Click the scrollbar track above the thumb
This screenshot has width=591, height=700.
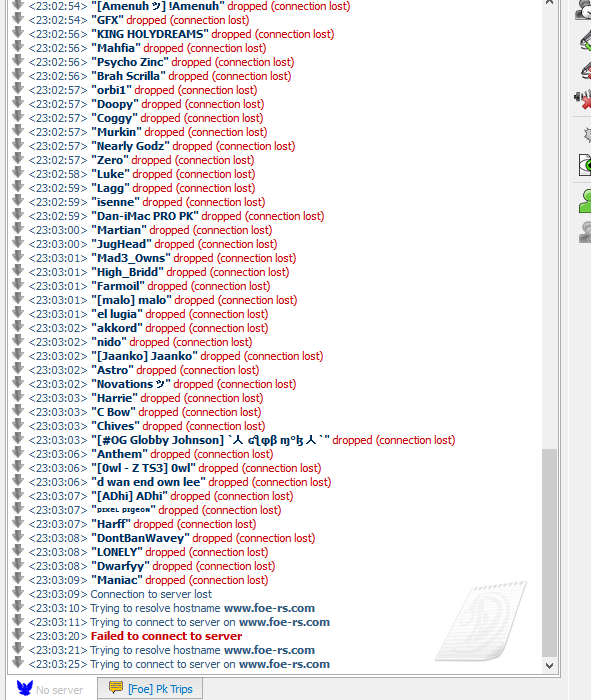point(549,228)
